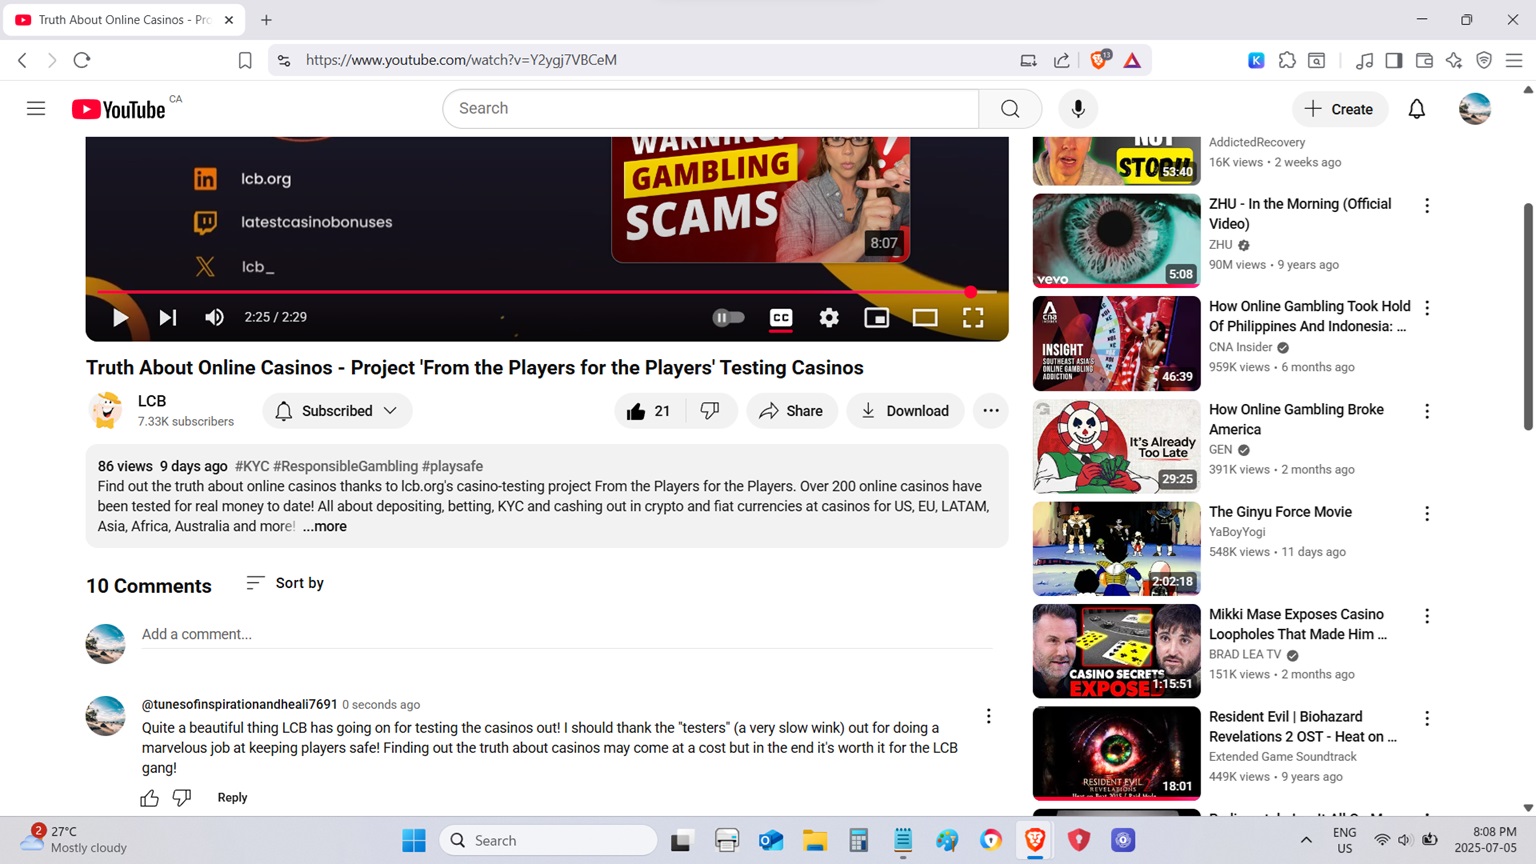The width and height of the screenshot is (1536, 864).
Task: View site information left of the URL
Action: coord(284,60)
